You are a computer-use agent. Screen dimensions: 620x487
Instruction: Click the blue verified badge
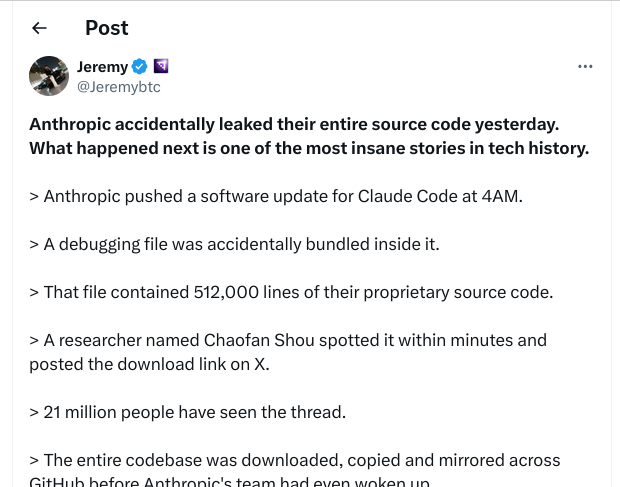pyautogui.click(x=140, y=67)
